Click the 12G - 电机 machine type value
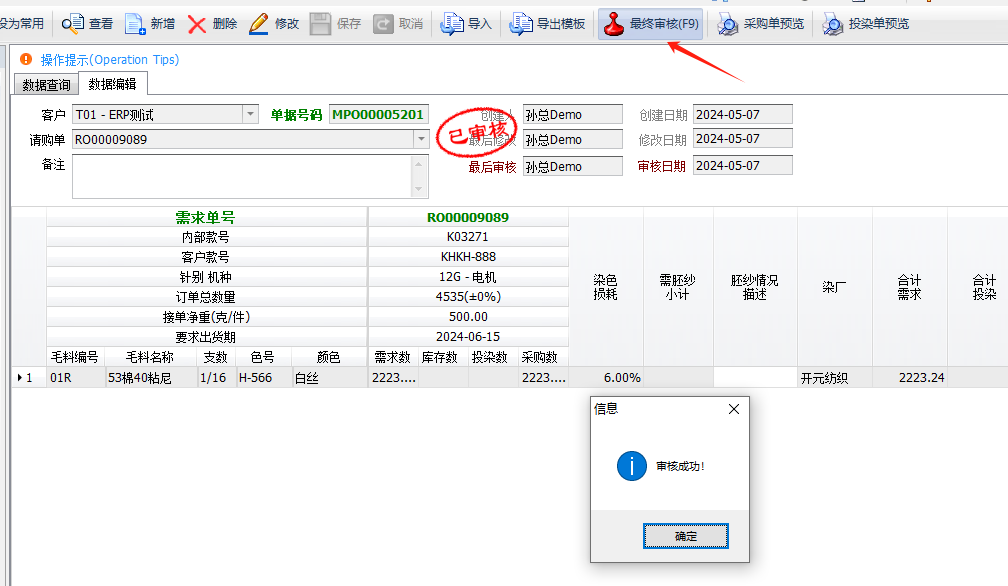This screenshot has height=586, width=1008. click(x=468, y=276)
